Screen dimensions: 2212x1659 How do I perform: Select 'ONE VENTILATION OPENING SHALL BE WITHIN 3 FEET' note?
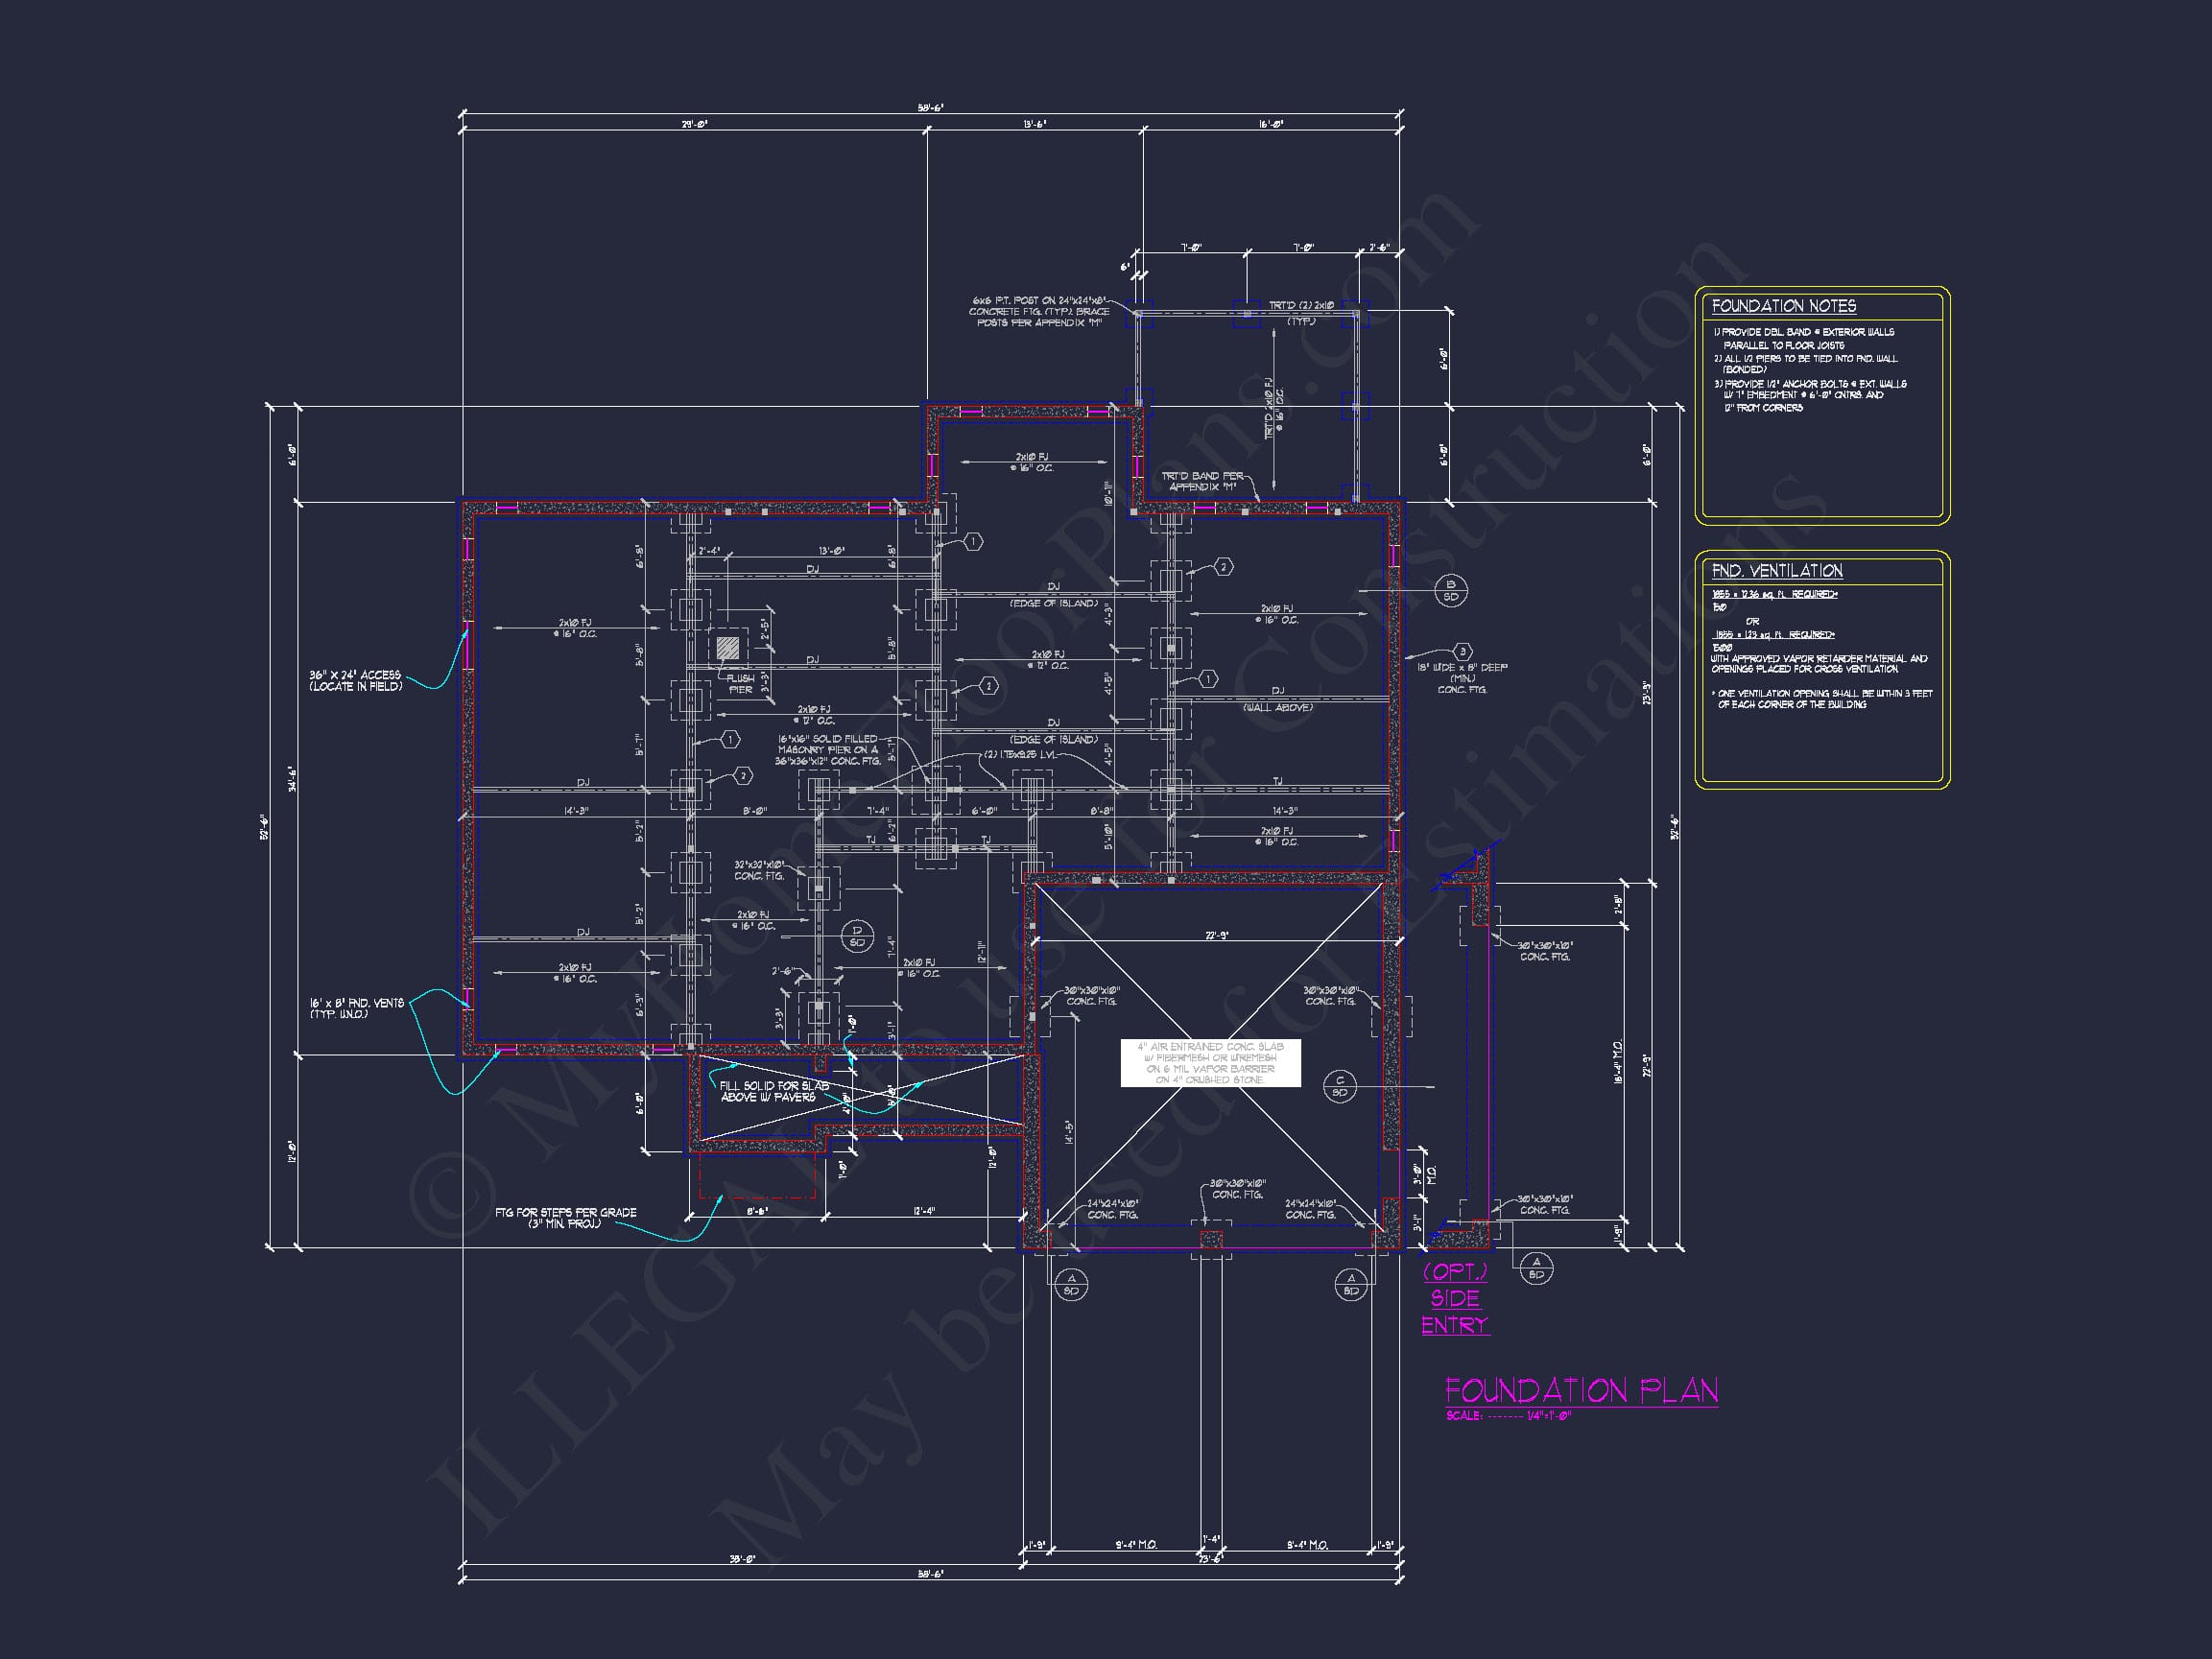click(1821, 699)
